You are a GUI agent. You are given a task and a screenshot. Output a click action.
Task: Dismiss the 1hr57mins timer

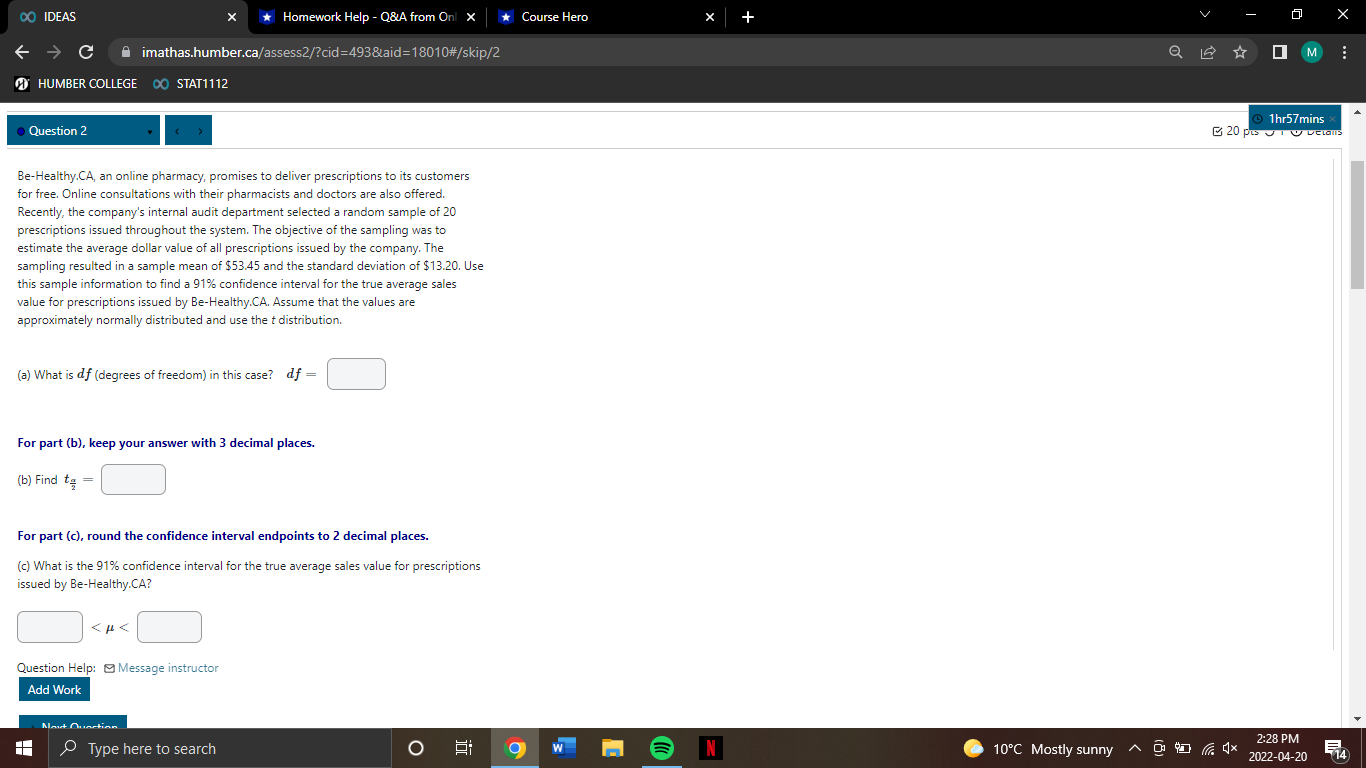coord(1333,119)
